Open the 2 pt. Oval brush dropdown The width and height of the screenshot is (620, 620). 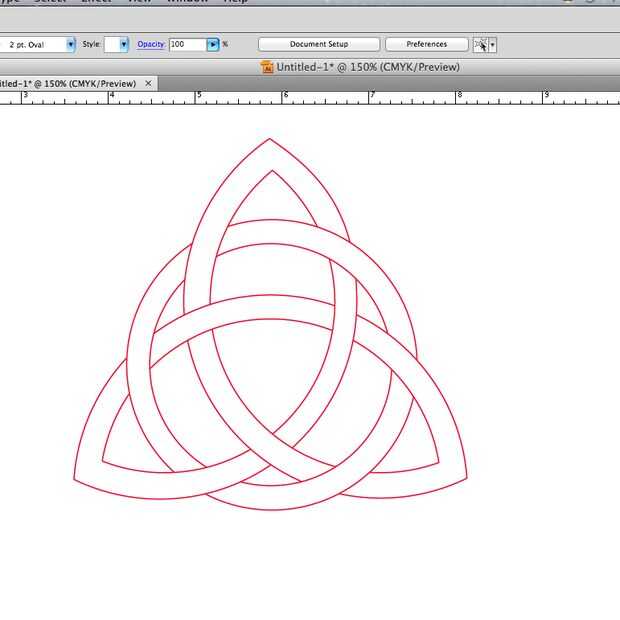tap(71, 45)
